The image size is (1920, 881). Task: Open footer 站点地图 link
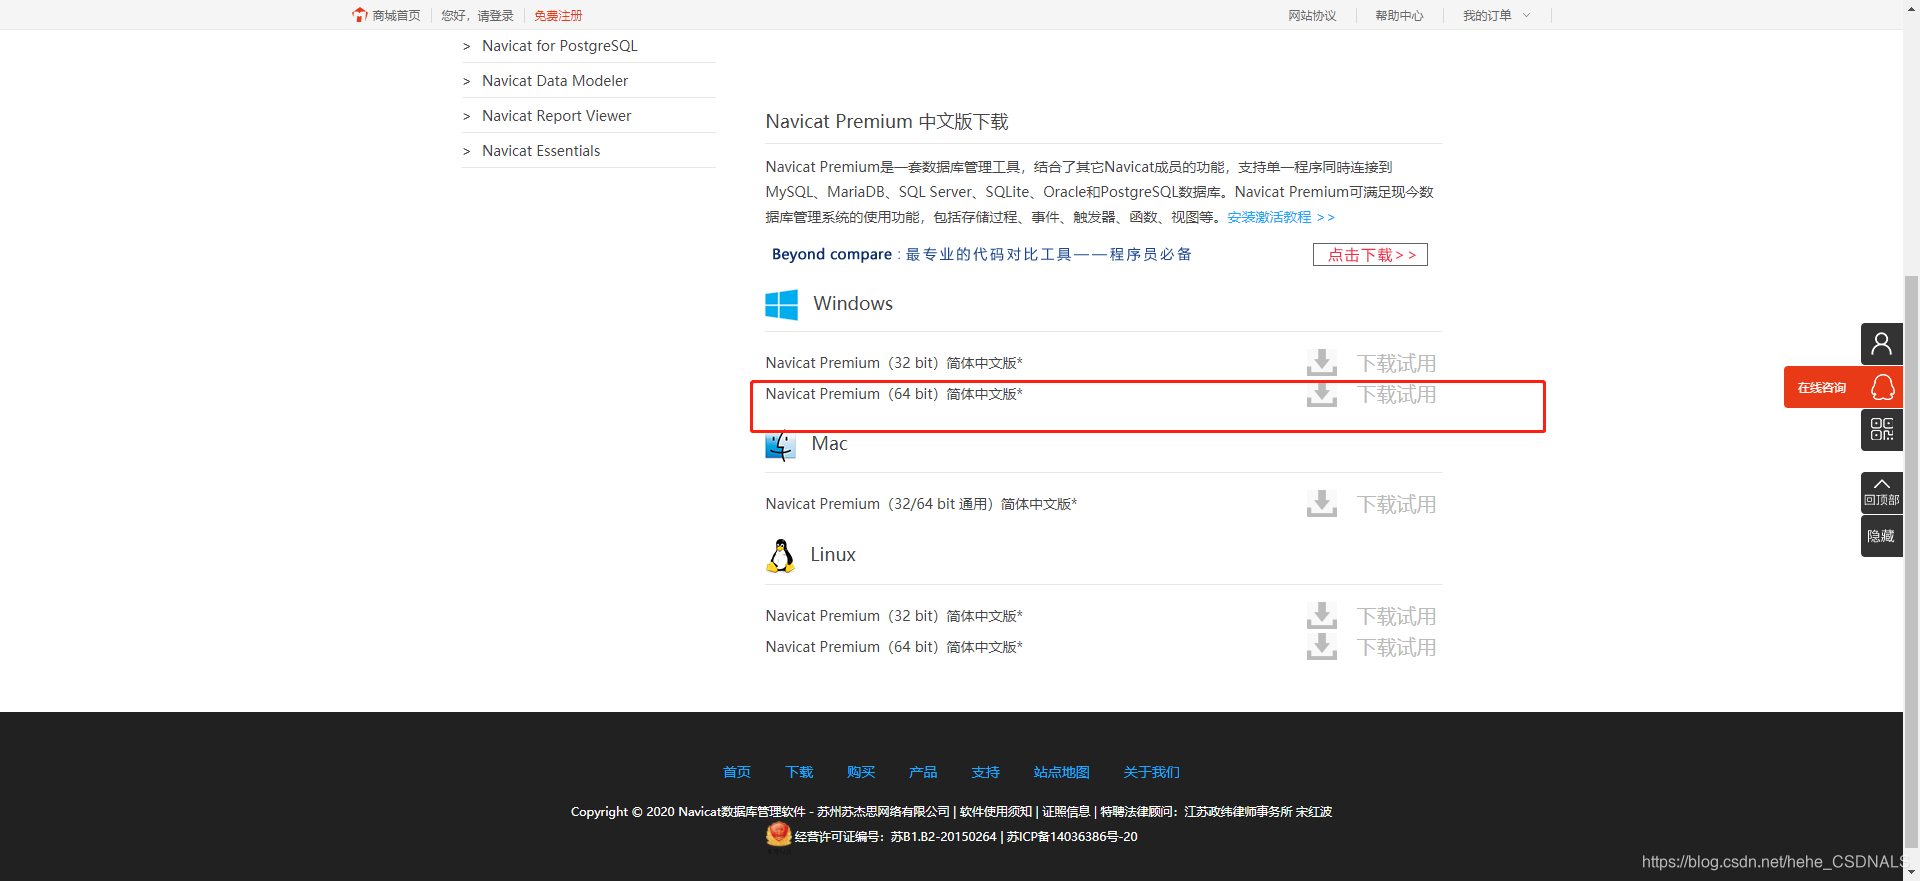coord(1062,772)
